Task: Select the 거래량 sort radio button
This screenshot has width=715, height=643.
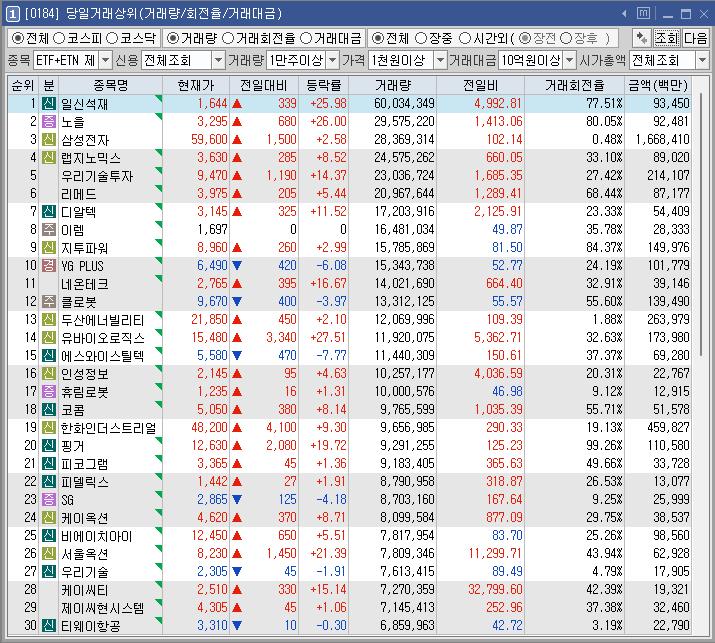Action: pos(172,38)
